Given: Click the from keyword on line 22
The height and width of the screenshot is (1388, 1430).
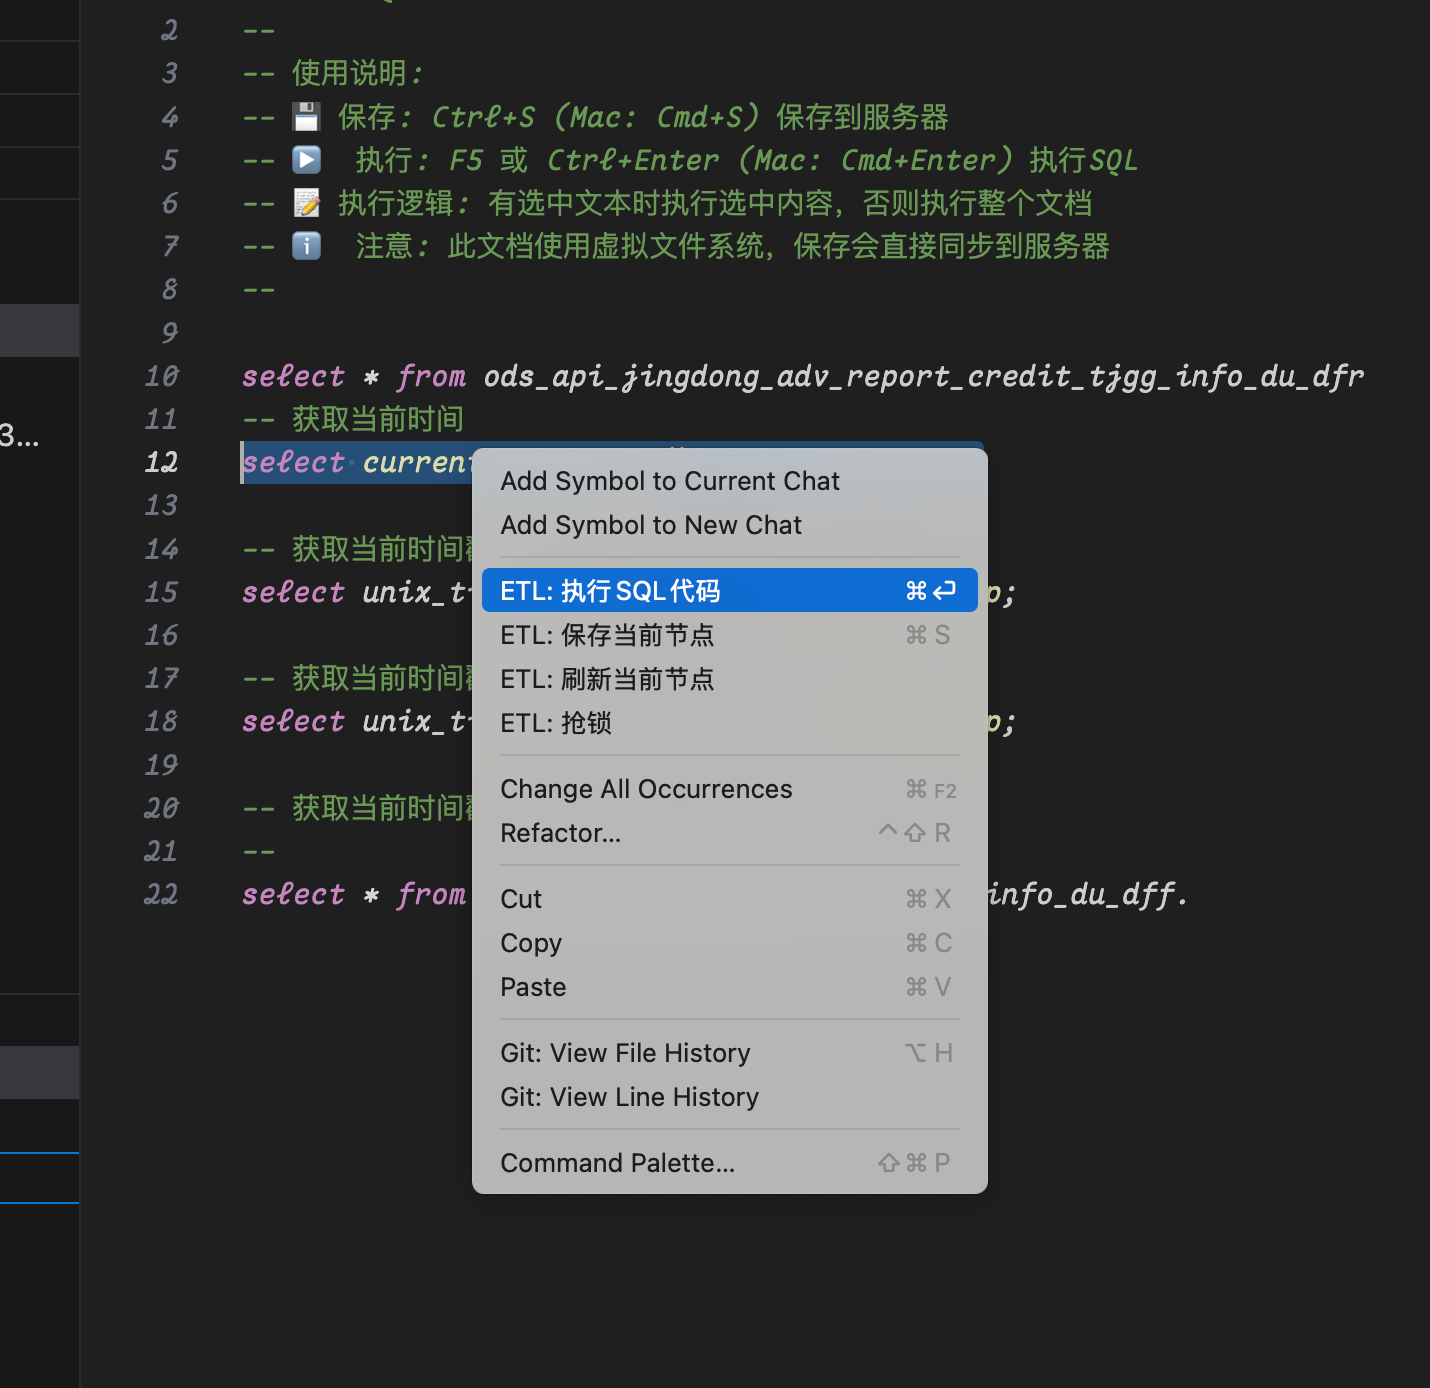Looking at the screenshot, I should point(431,894).
